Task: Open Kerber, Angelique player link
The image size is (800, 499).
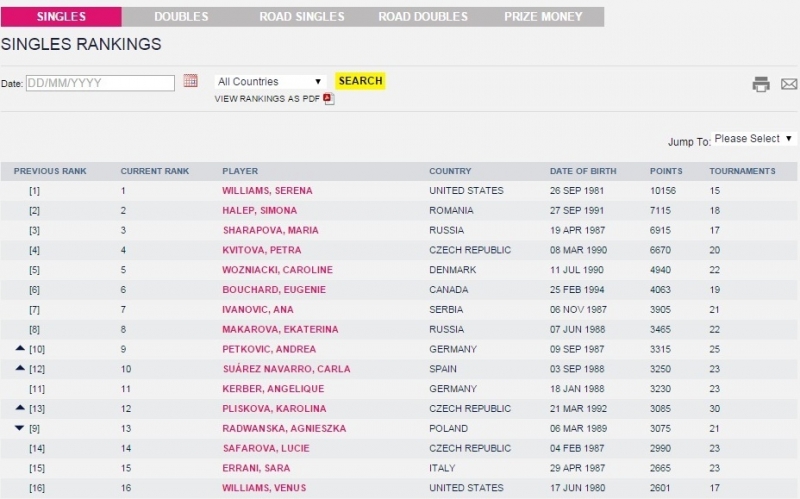Action: point(273,389)
